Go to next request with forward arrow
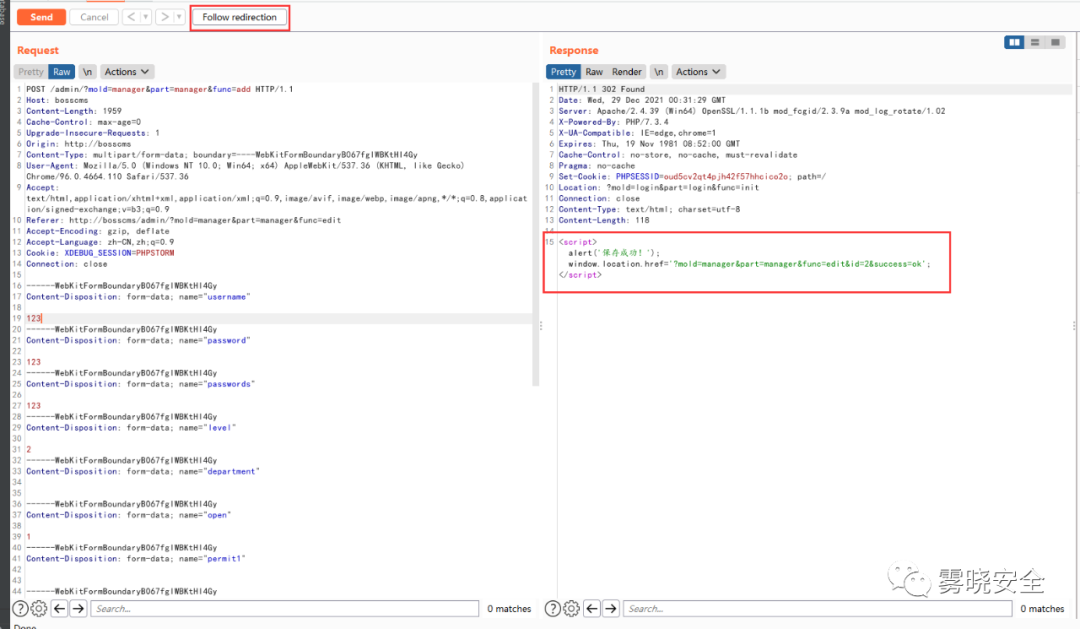Screen dimensions: 1080x629 (x=164, y=17)
